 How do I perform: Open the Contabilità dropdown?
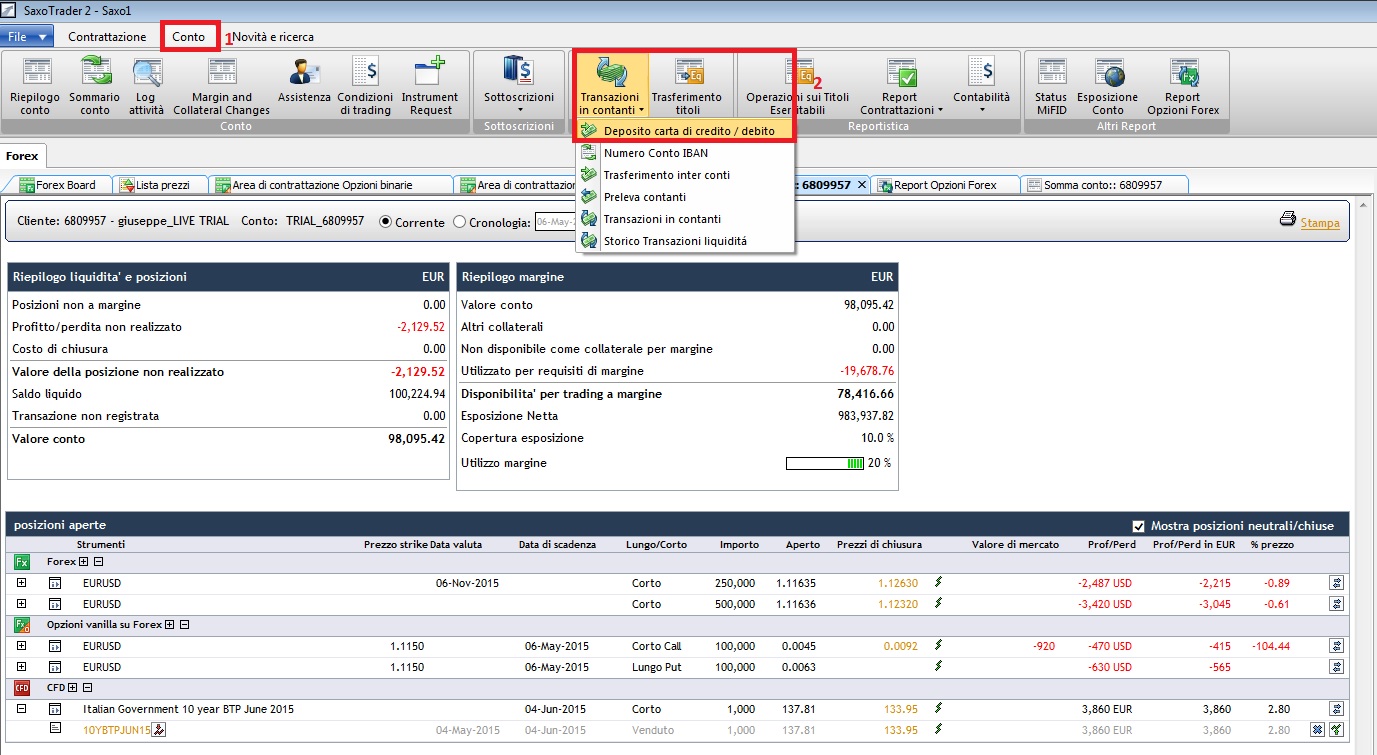pyautogui.click(x=981, y=86)
